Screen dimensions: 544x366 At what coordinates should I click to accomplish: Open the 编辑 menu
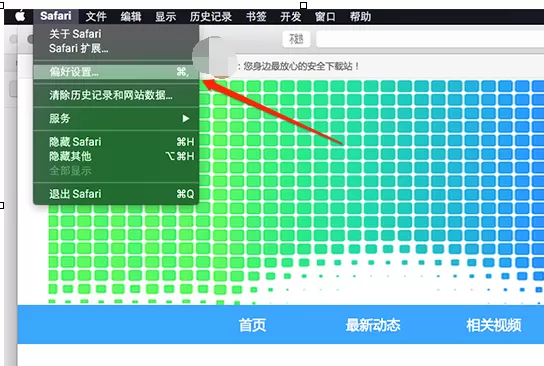tap(131, 16)
